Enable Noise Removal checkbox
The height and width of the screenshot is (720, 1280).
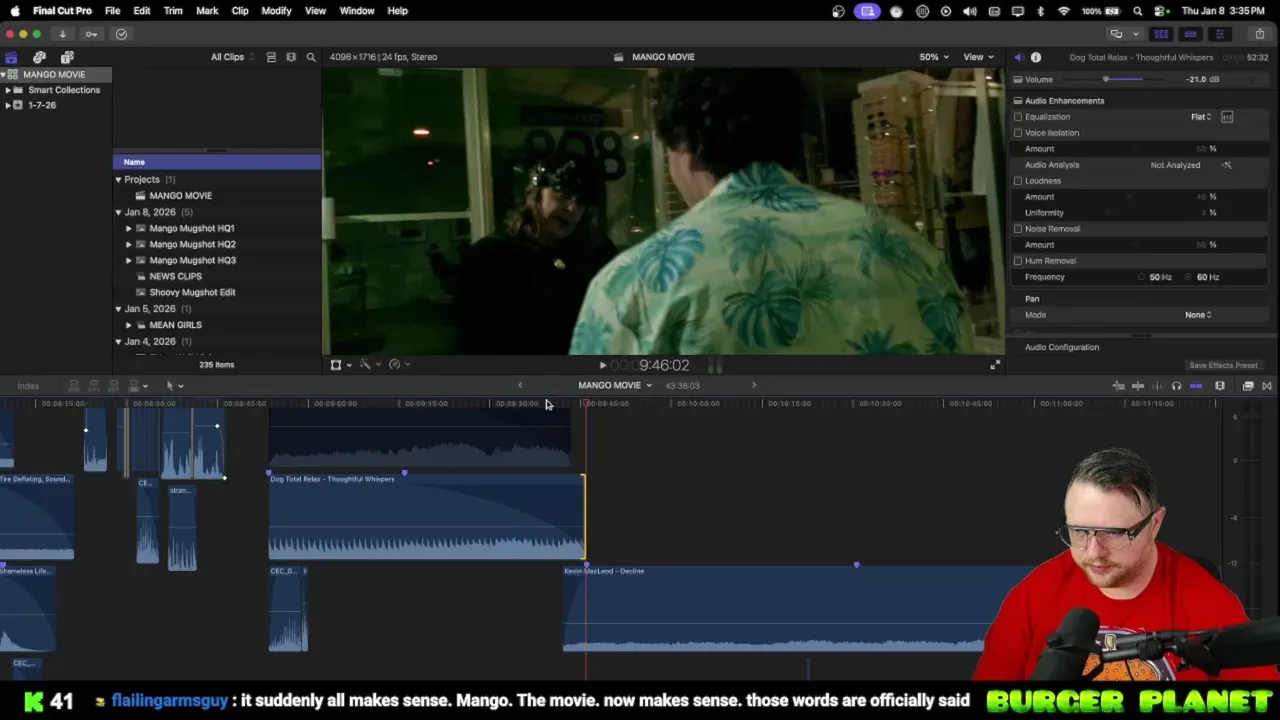click(1018, 229)
